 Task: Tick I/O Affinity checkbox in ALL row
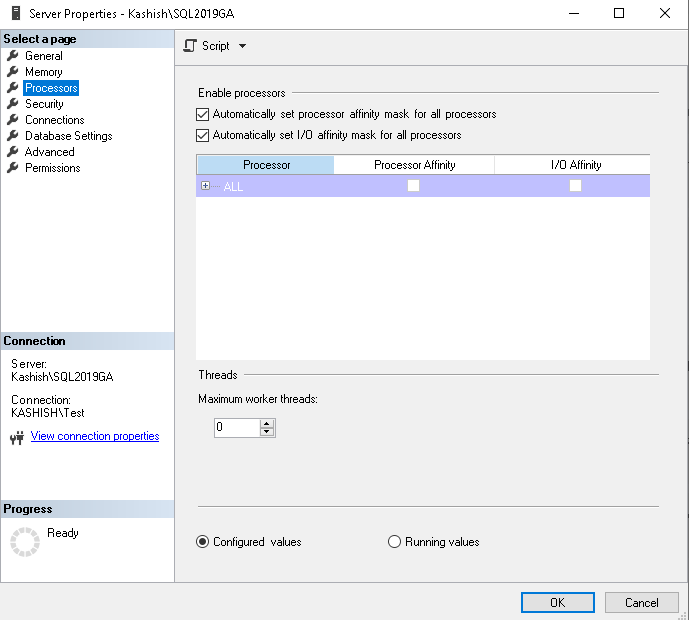[x=575, y=185]
